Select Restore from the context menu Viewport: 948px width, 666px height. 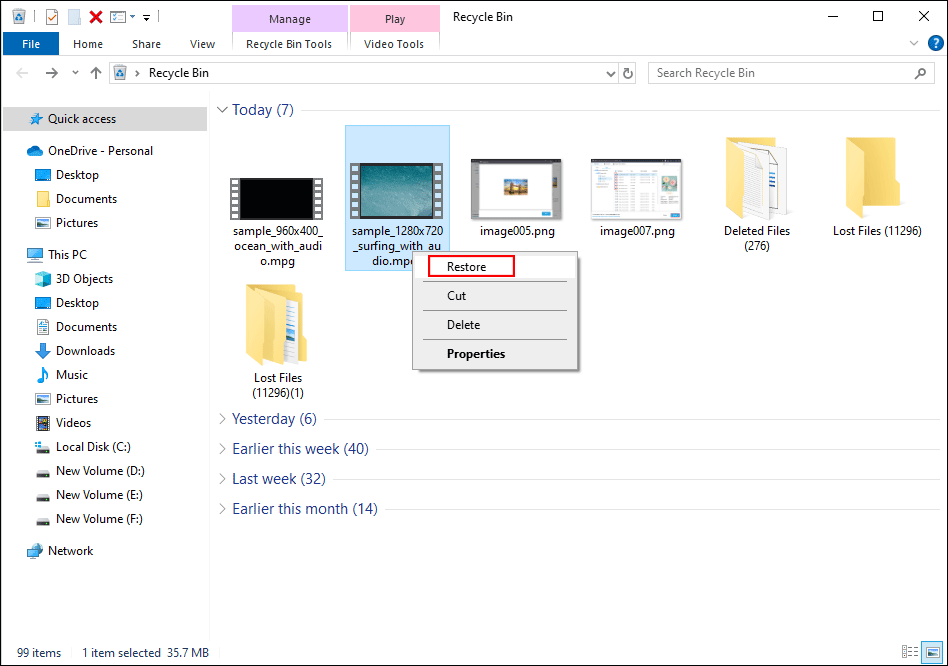tap(470, 266)
